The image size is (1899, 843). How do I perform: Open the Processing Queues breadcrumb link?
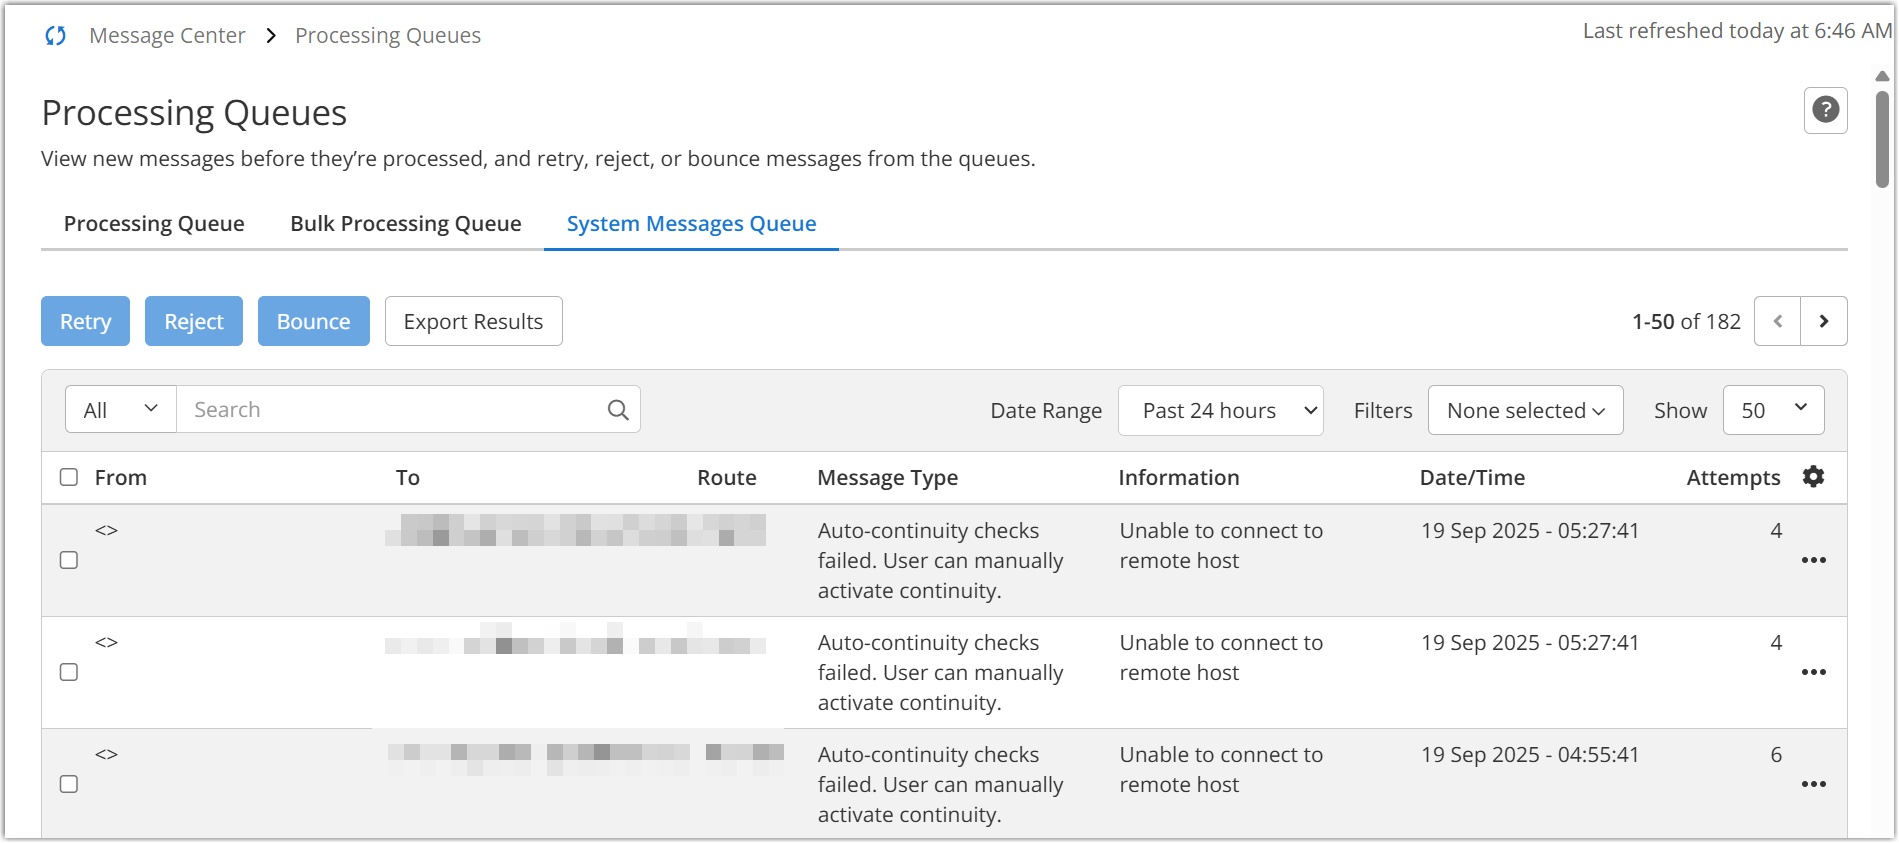[388, 36]
